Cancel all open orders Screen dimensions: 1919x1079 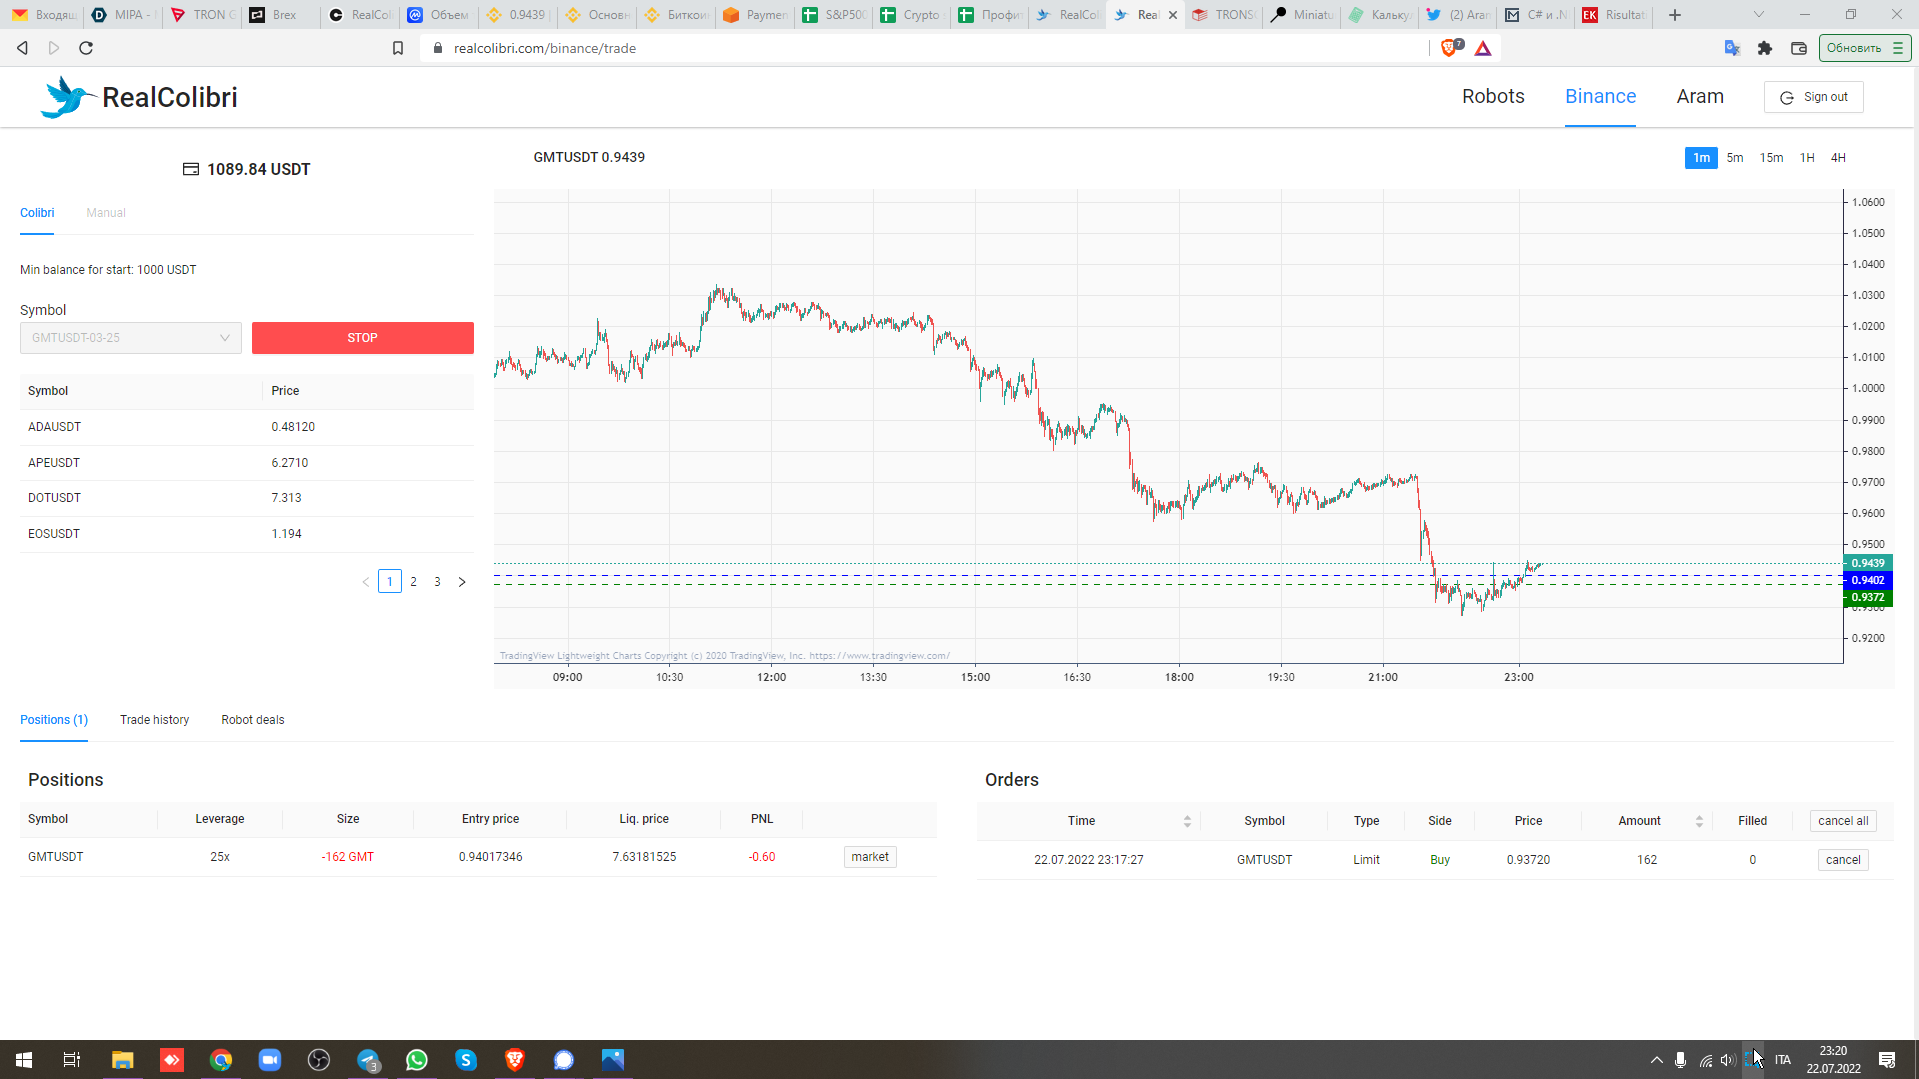pyautogui.click(x=1843, y=821)
